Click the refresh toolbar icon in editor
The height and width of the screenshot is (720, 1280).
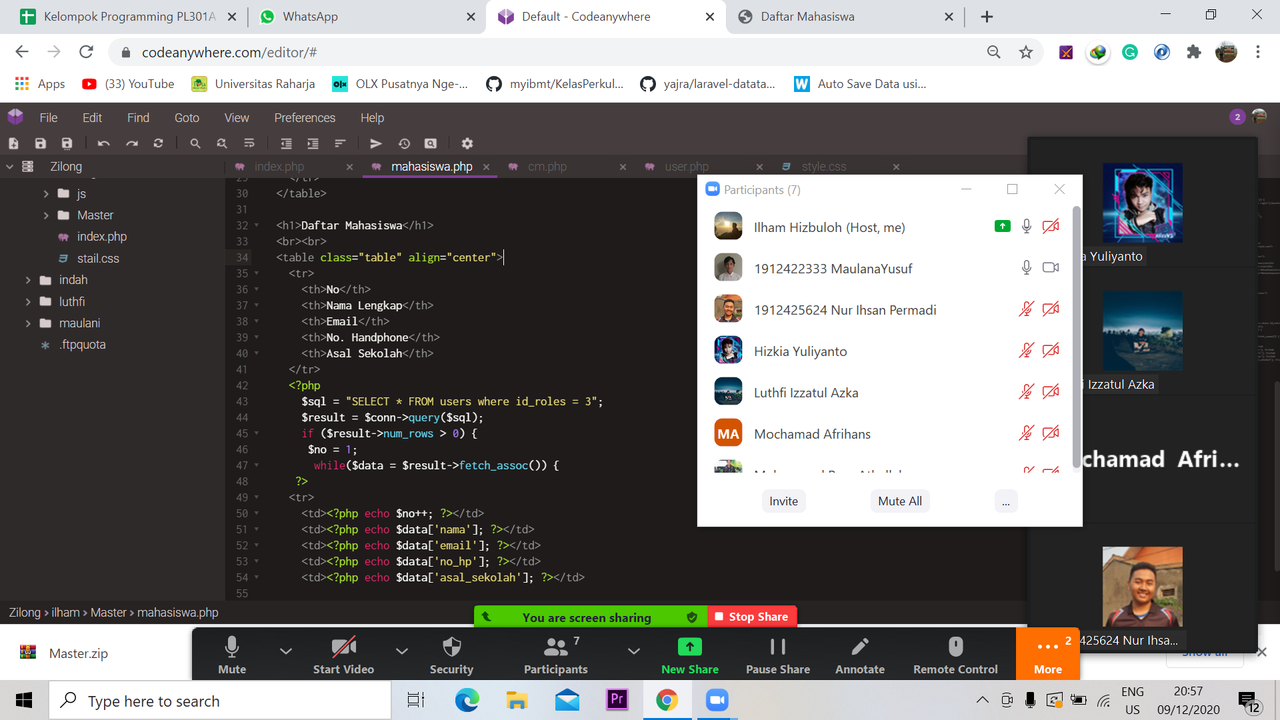tap(158, 144)
